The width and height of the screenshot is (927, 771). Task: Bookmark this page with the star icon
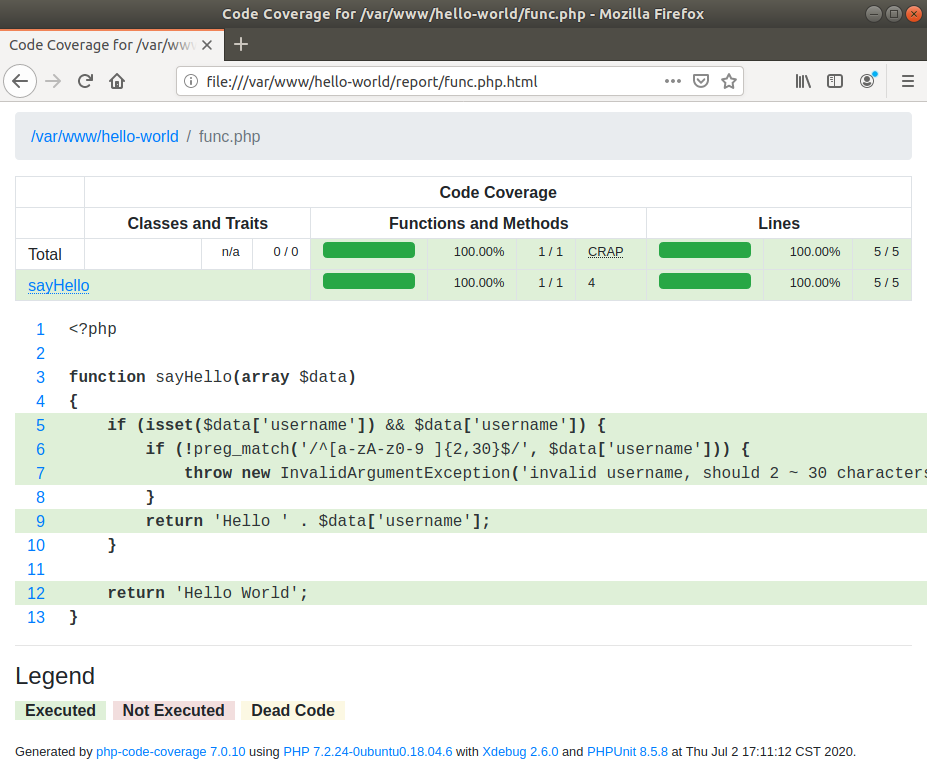coord(729,81)
